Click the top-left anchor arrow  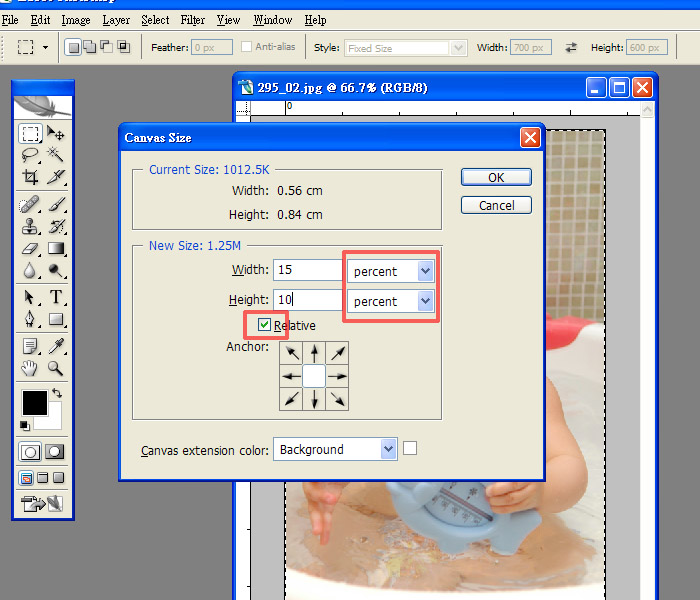pyautogui.click(x=291, y=353)
